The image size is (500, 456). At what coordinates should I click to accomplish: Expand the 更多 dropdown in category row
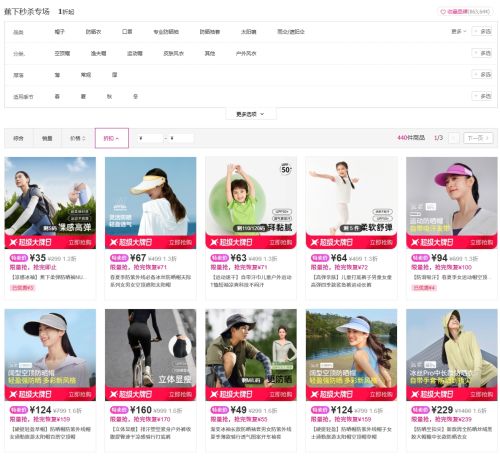[459, 31]
